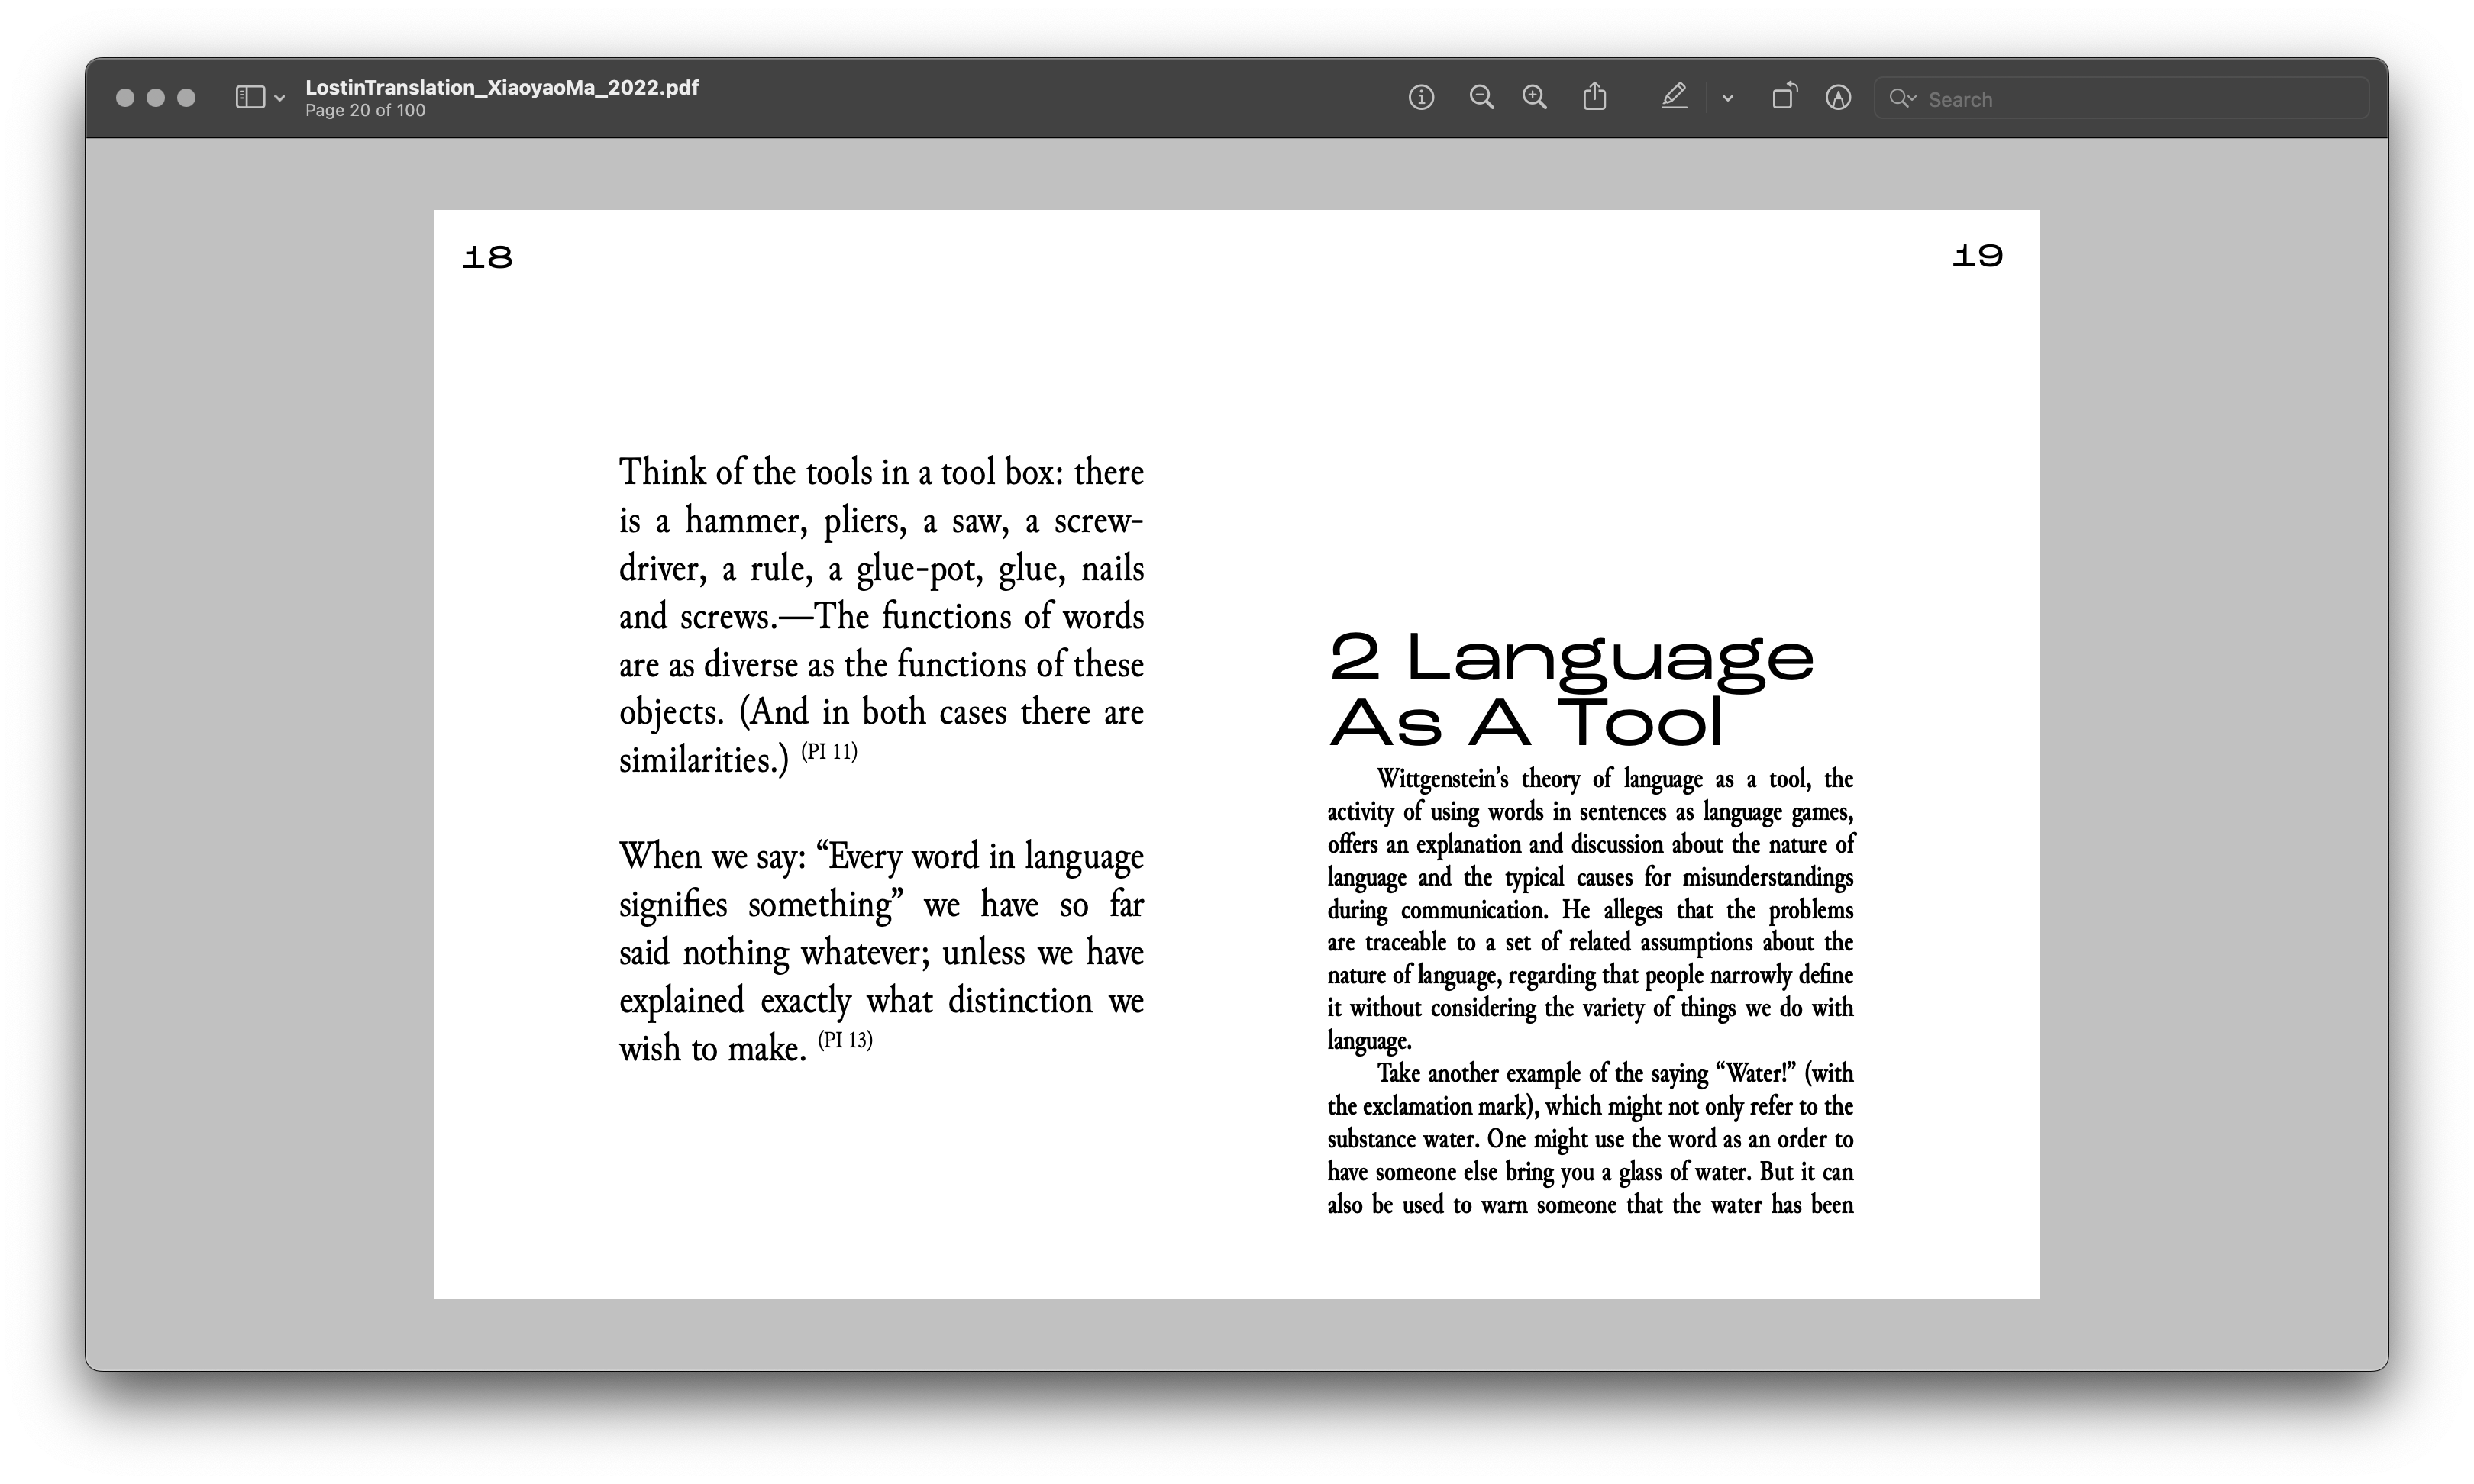The image size is (2474, 1484).
Task: Click the "2 Language As A Tool" heading
Action: (x=1570, y=689)
